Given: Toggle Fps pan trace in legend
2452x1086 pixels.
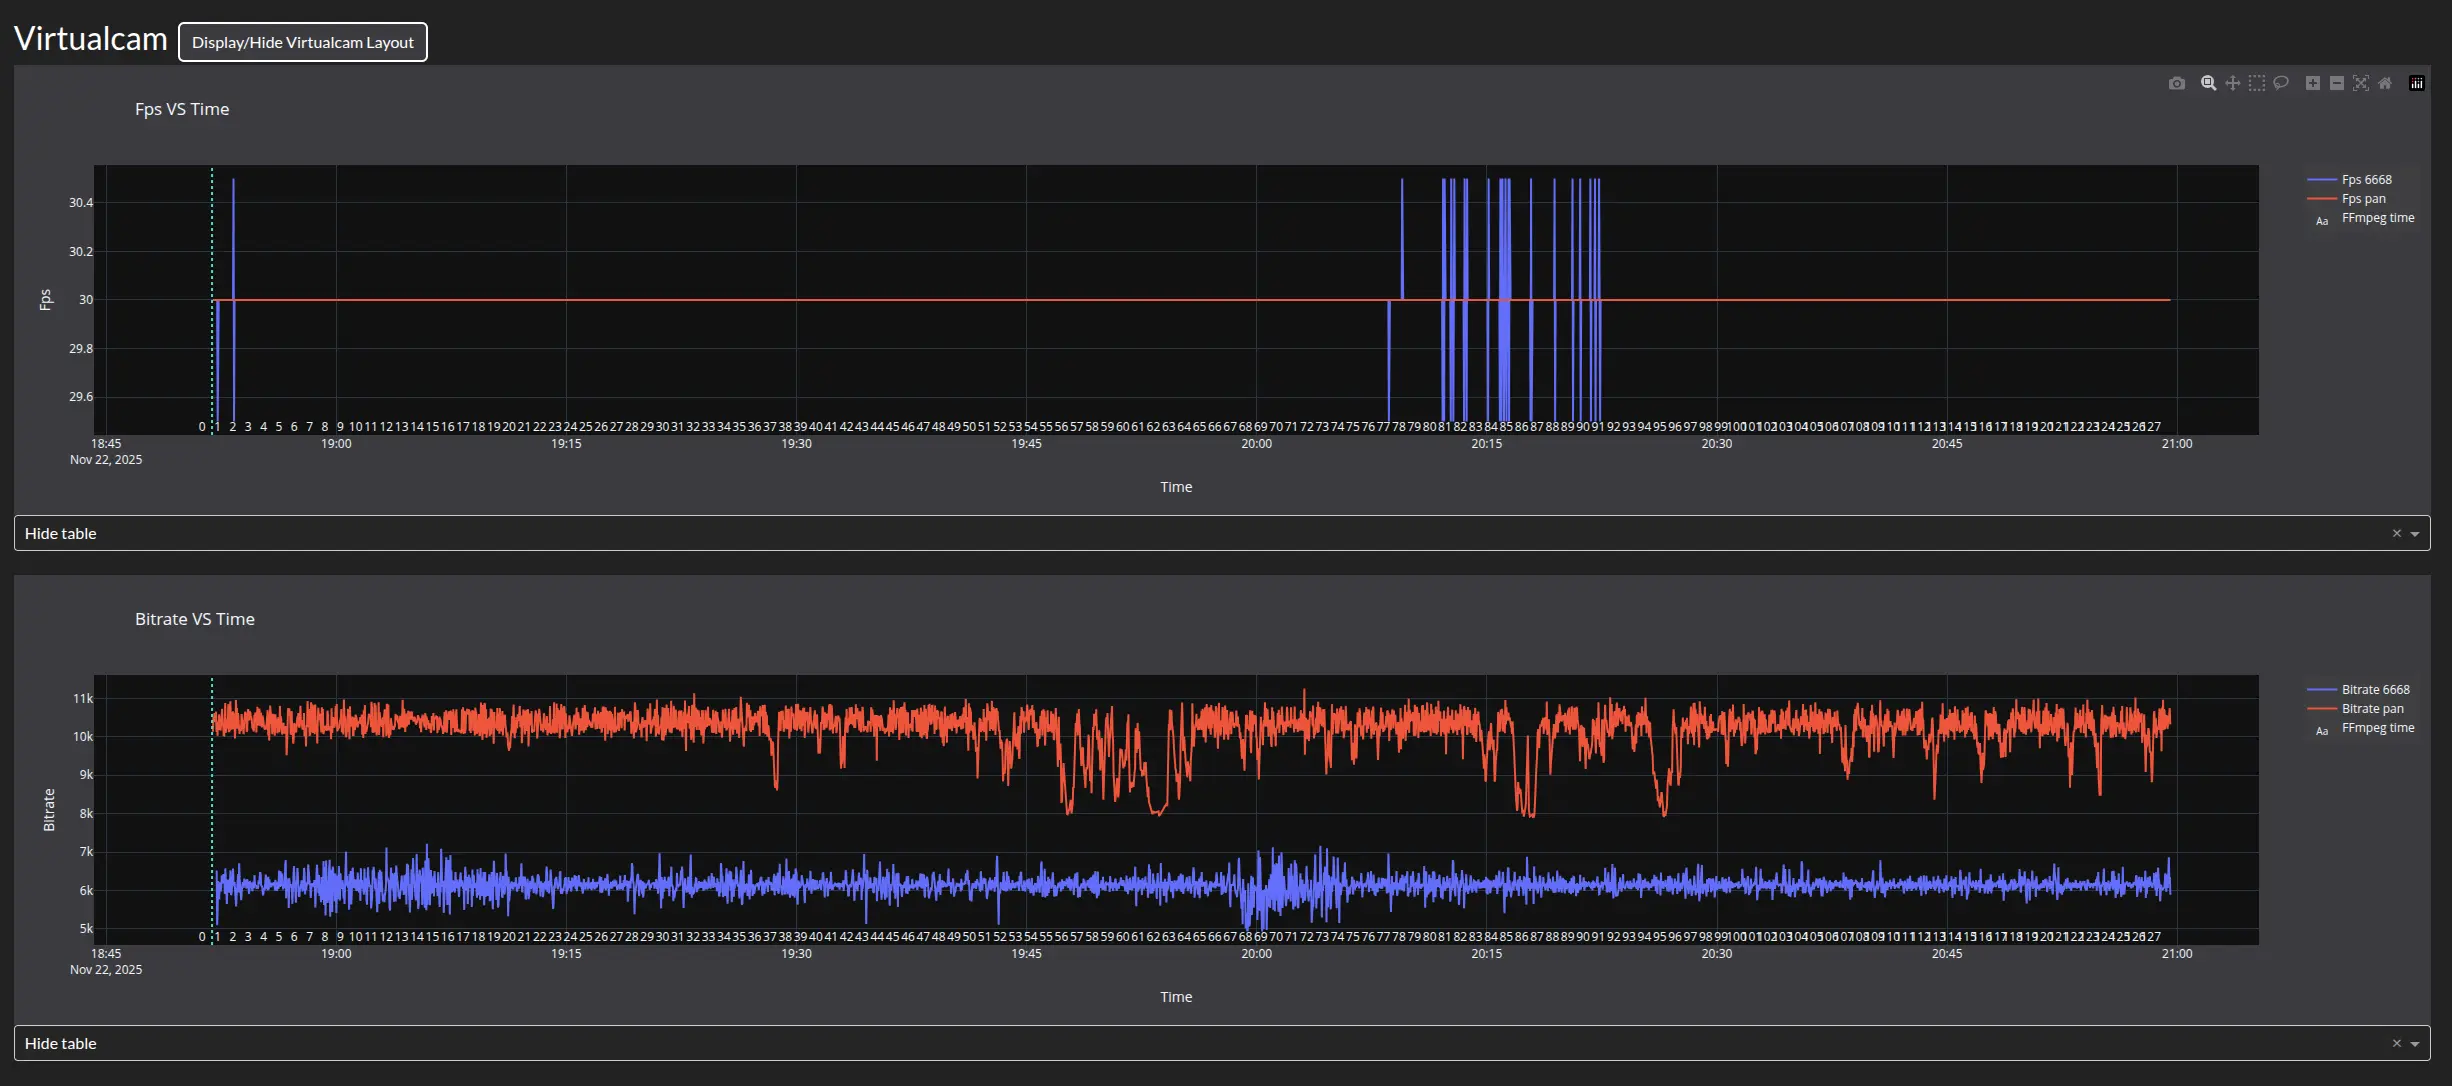Looking at the screenshot, I should coord(2362,199).
